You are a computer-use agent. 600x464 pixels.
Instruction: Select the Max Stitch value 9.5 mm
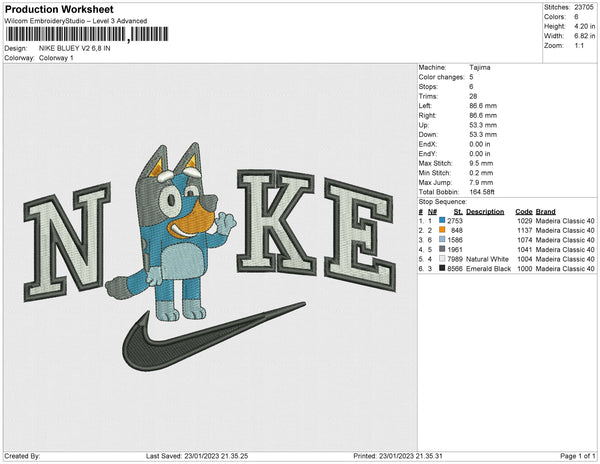[481, 163]
